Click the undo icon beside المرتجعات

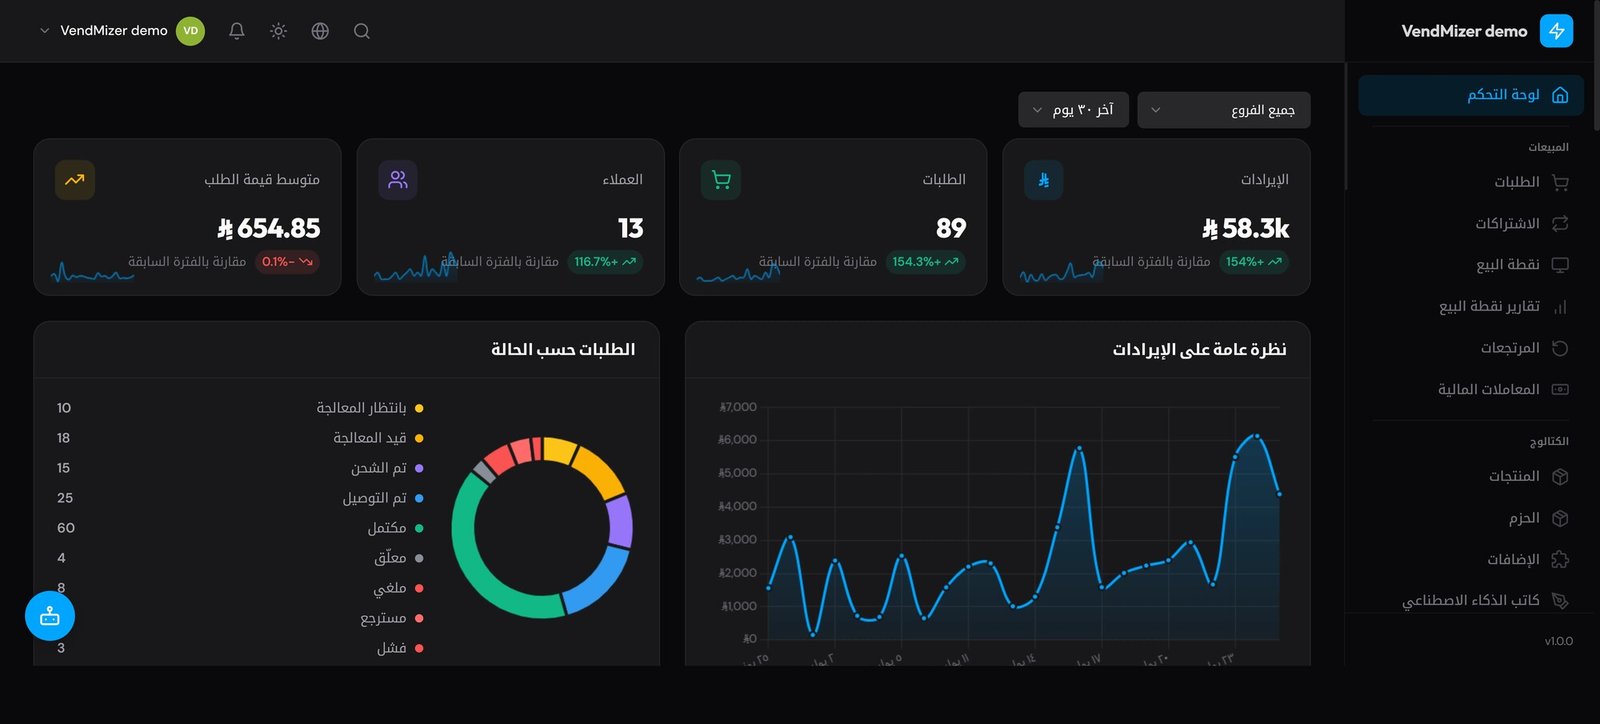coord(1560,348)
